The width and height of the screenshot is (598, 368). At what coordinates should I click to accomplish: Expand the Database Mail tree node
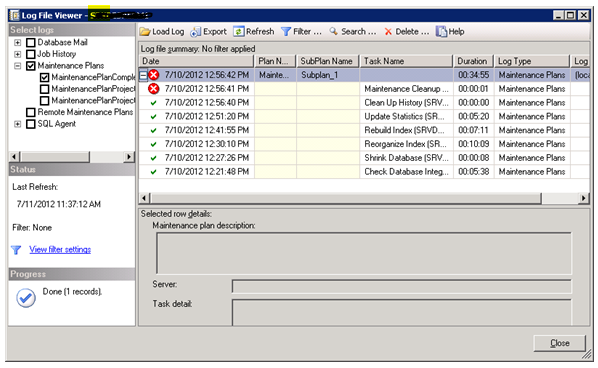(18, 42)
